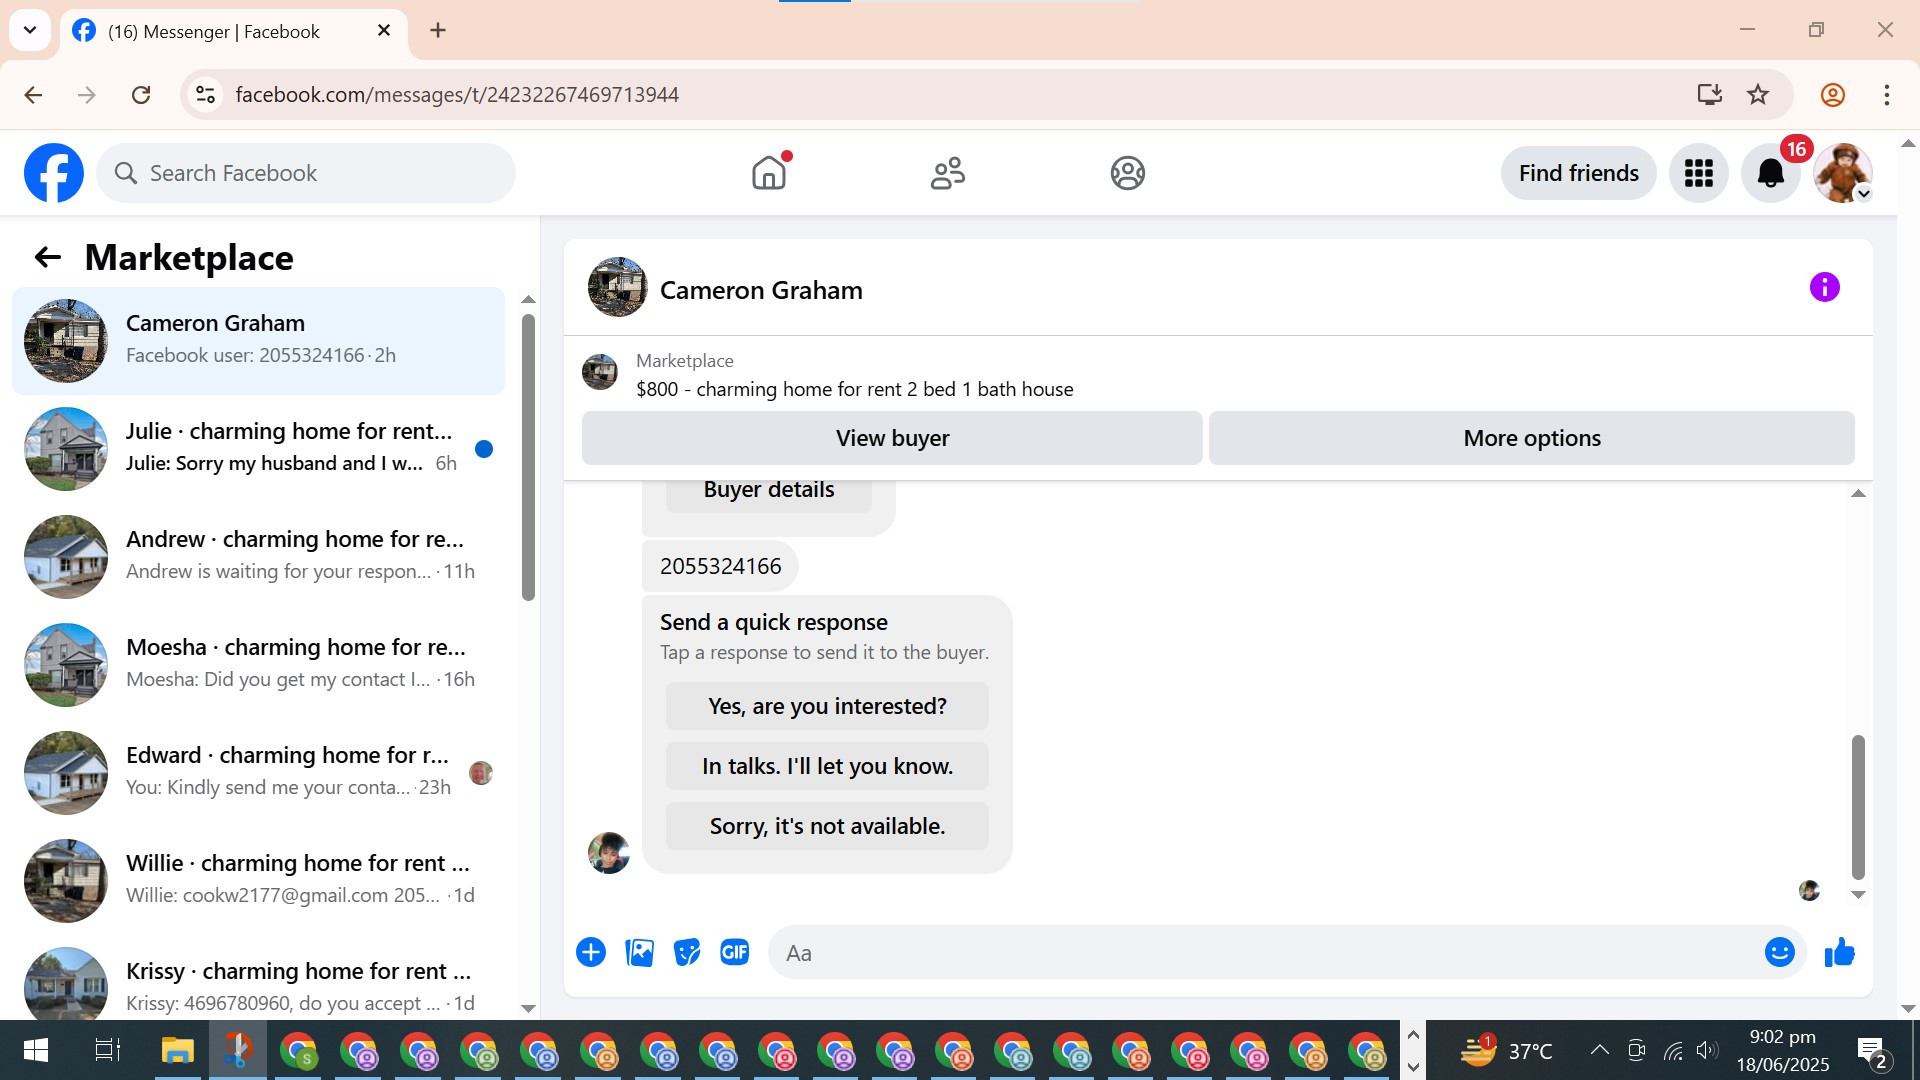Screen dimensions: 1920x1080
Task: Open Task View on the taskbar
Action: [x=107, y=1050]
